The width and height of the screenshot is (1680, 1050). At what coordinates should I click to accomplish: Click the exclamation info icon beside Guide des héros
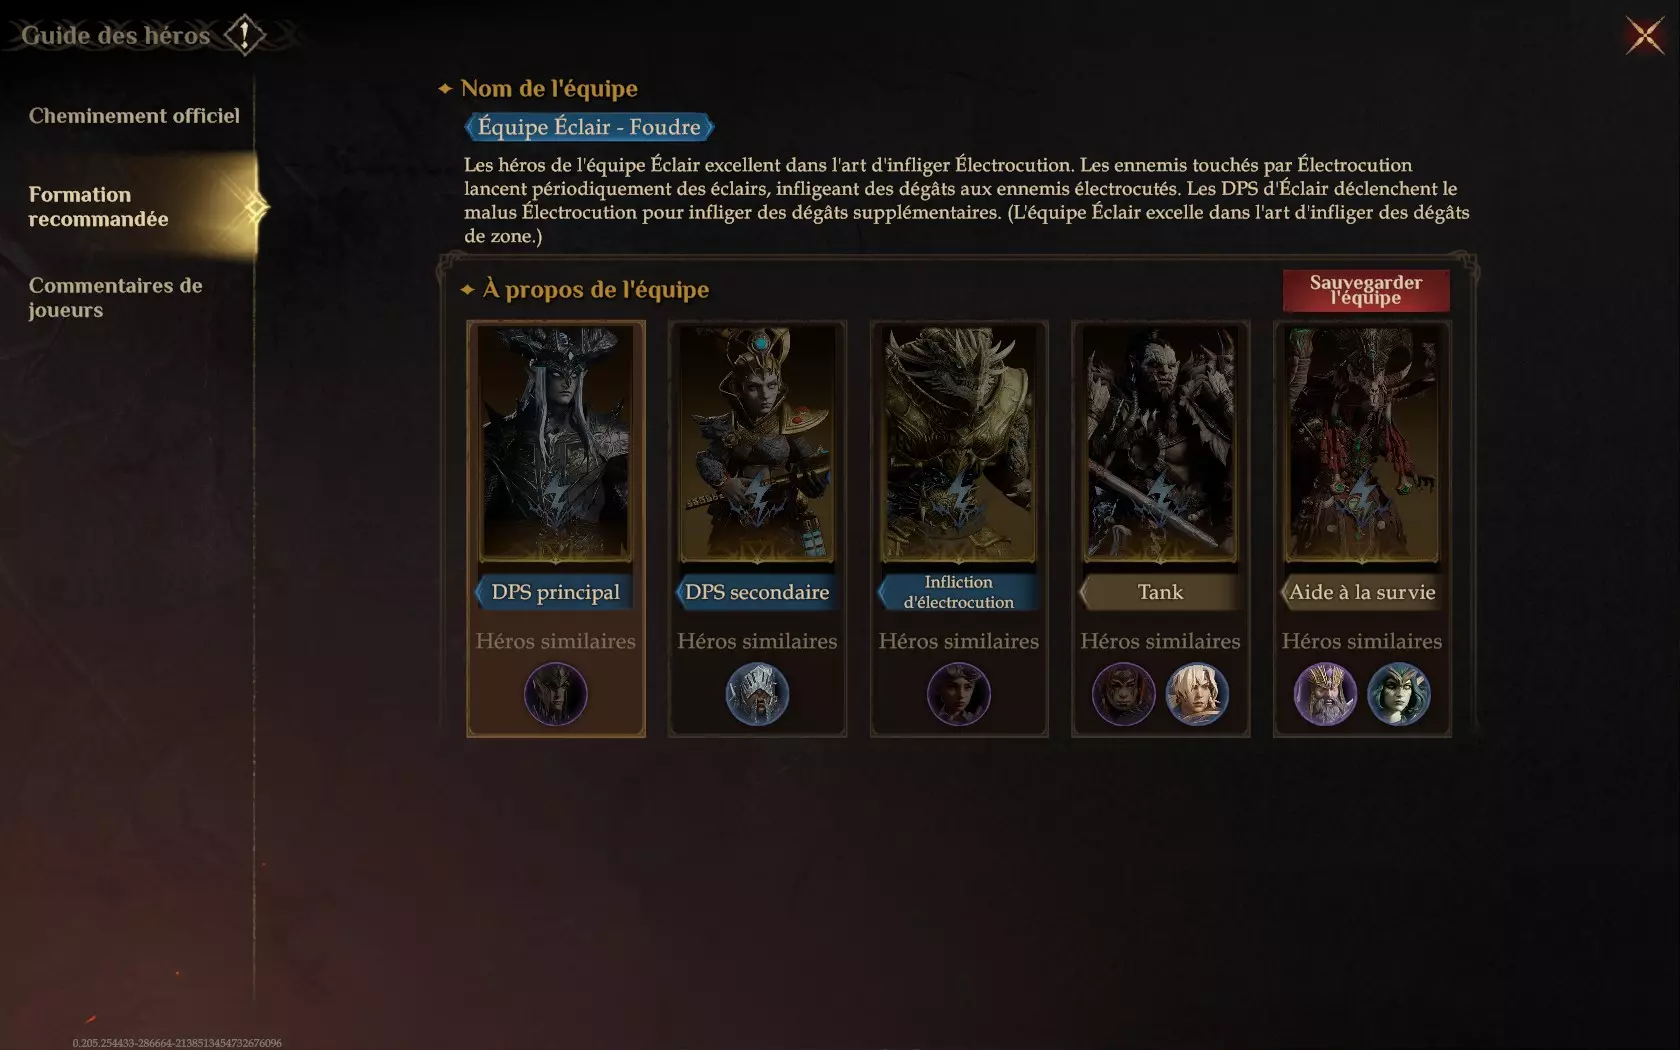click(x=244, y=35)
